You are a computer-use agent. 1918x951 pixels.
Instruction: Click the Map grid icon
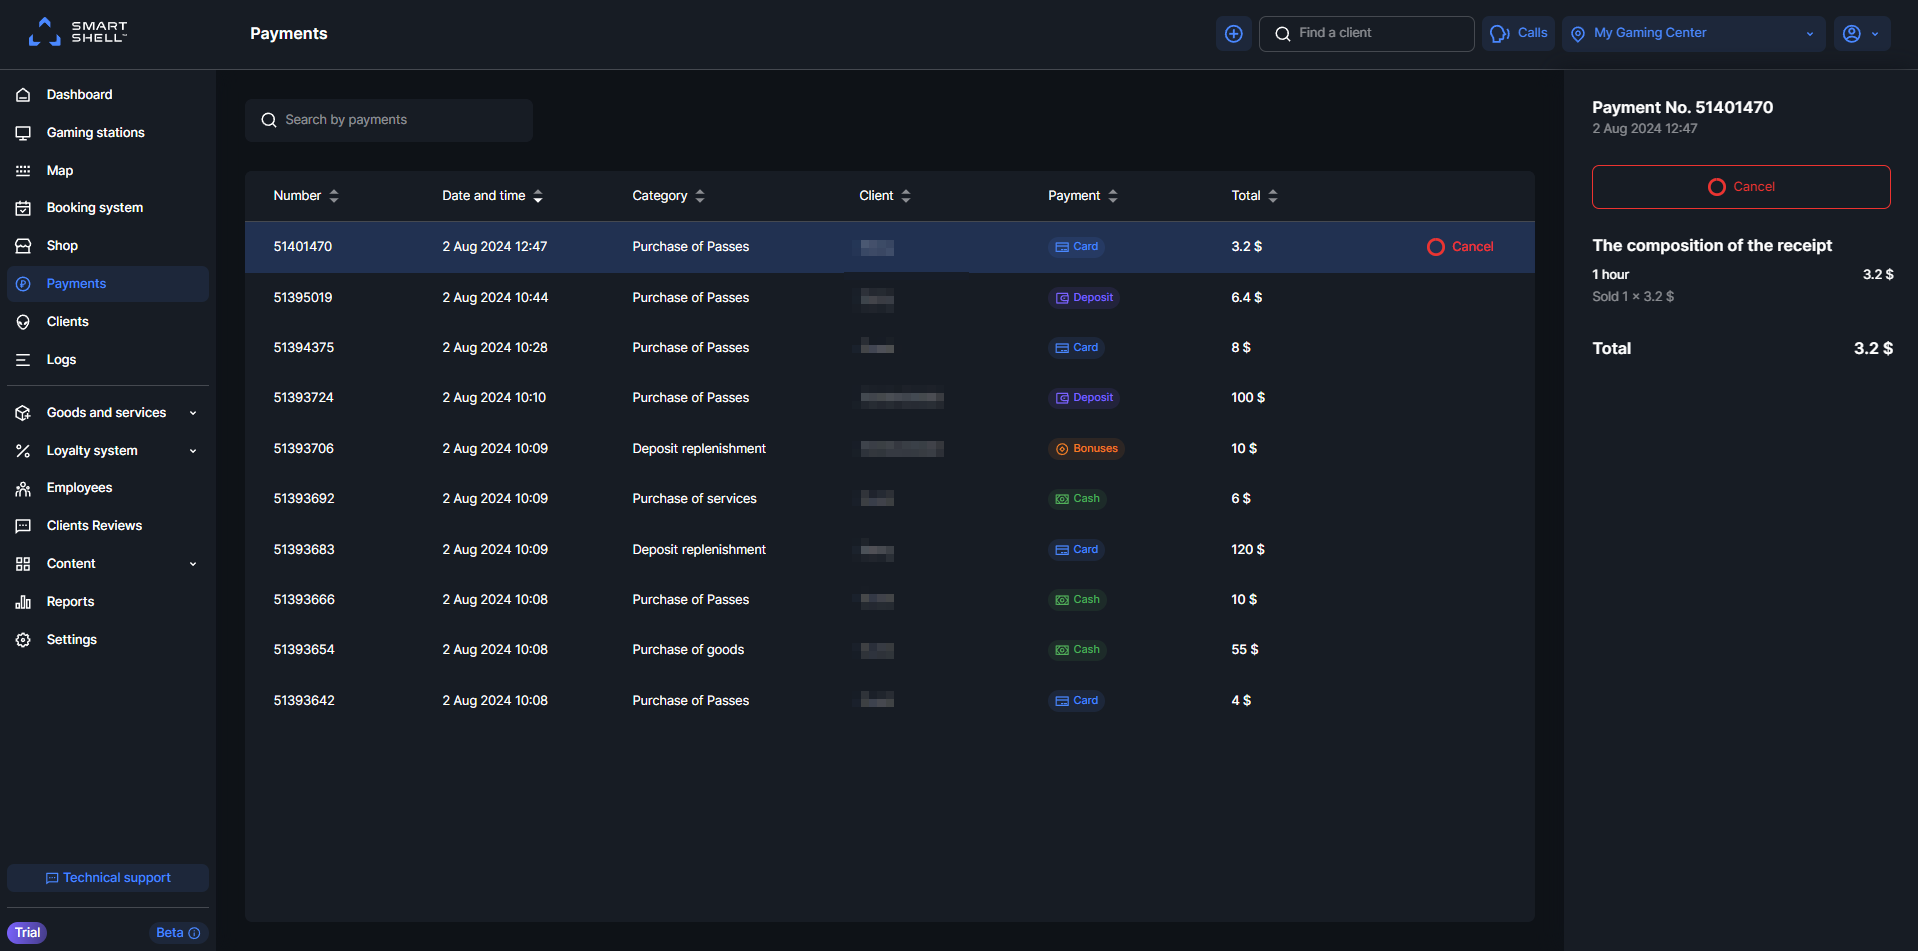click(x=23, y=171)
